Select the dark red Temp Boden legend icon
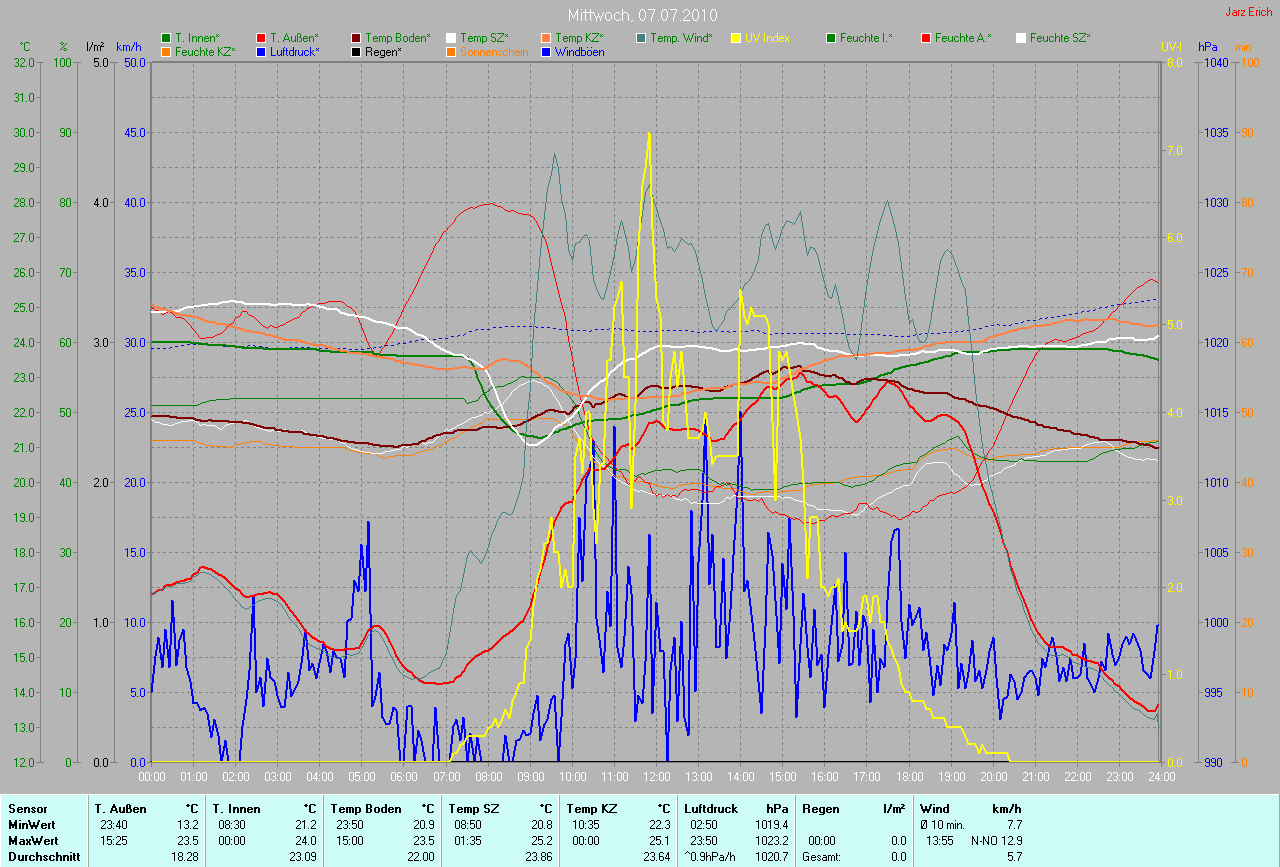 click(357, 38)
